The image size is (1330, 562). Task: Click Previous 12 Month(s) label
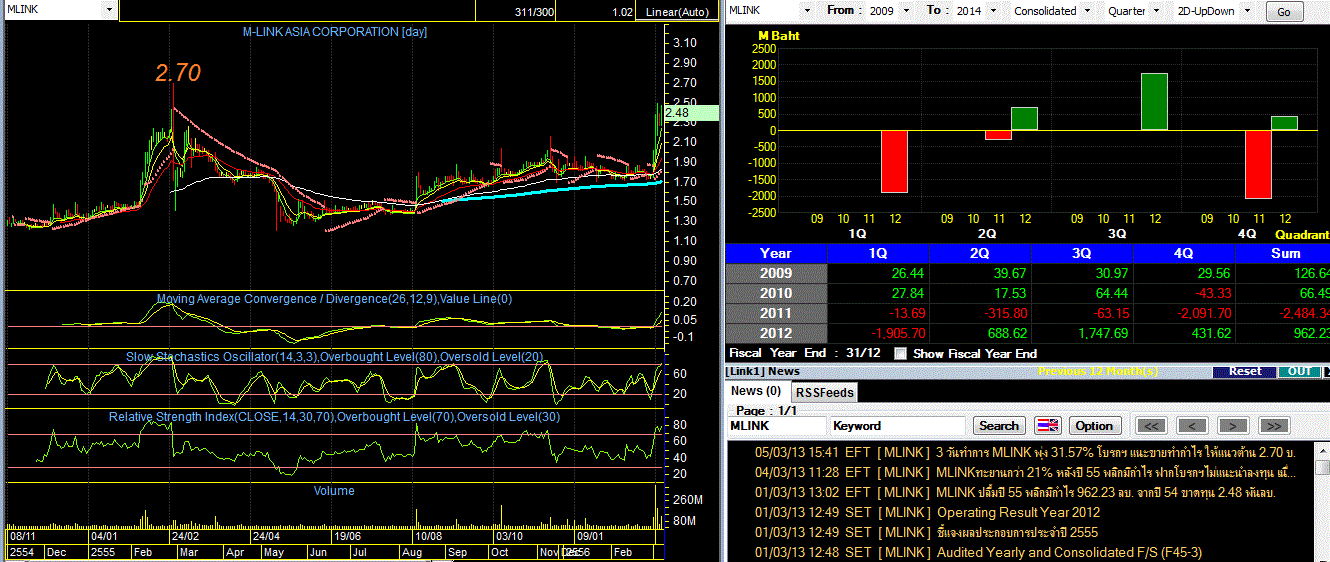click(1097, 371)
